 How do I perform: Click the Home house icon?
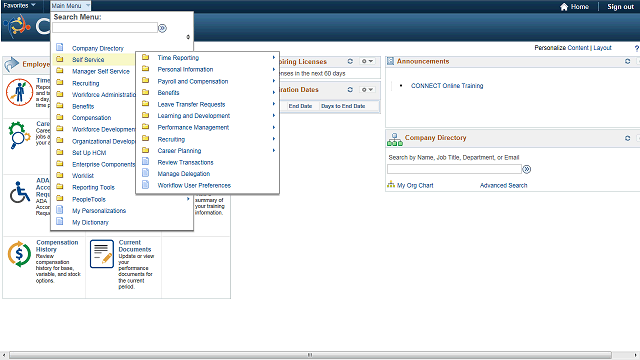[x=564, y=7]
